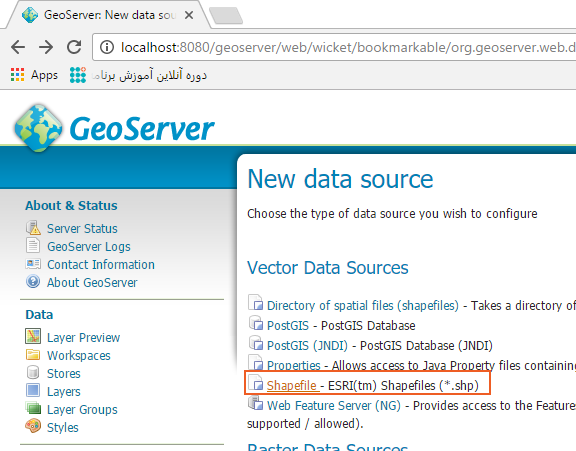The height and width of the screenshot is (451, 576).
Task: Choose the PostGIS (JNDI) data source
Action: [307, 346]
